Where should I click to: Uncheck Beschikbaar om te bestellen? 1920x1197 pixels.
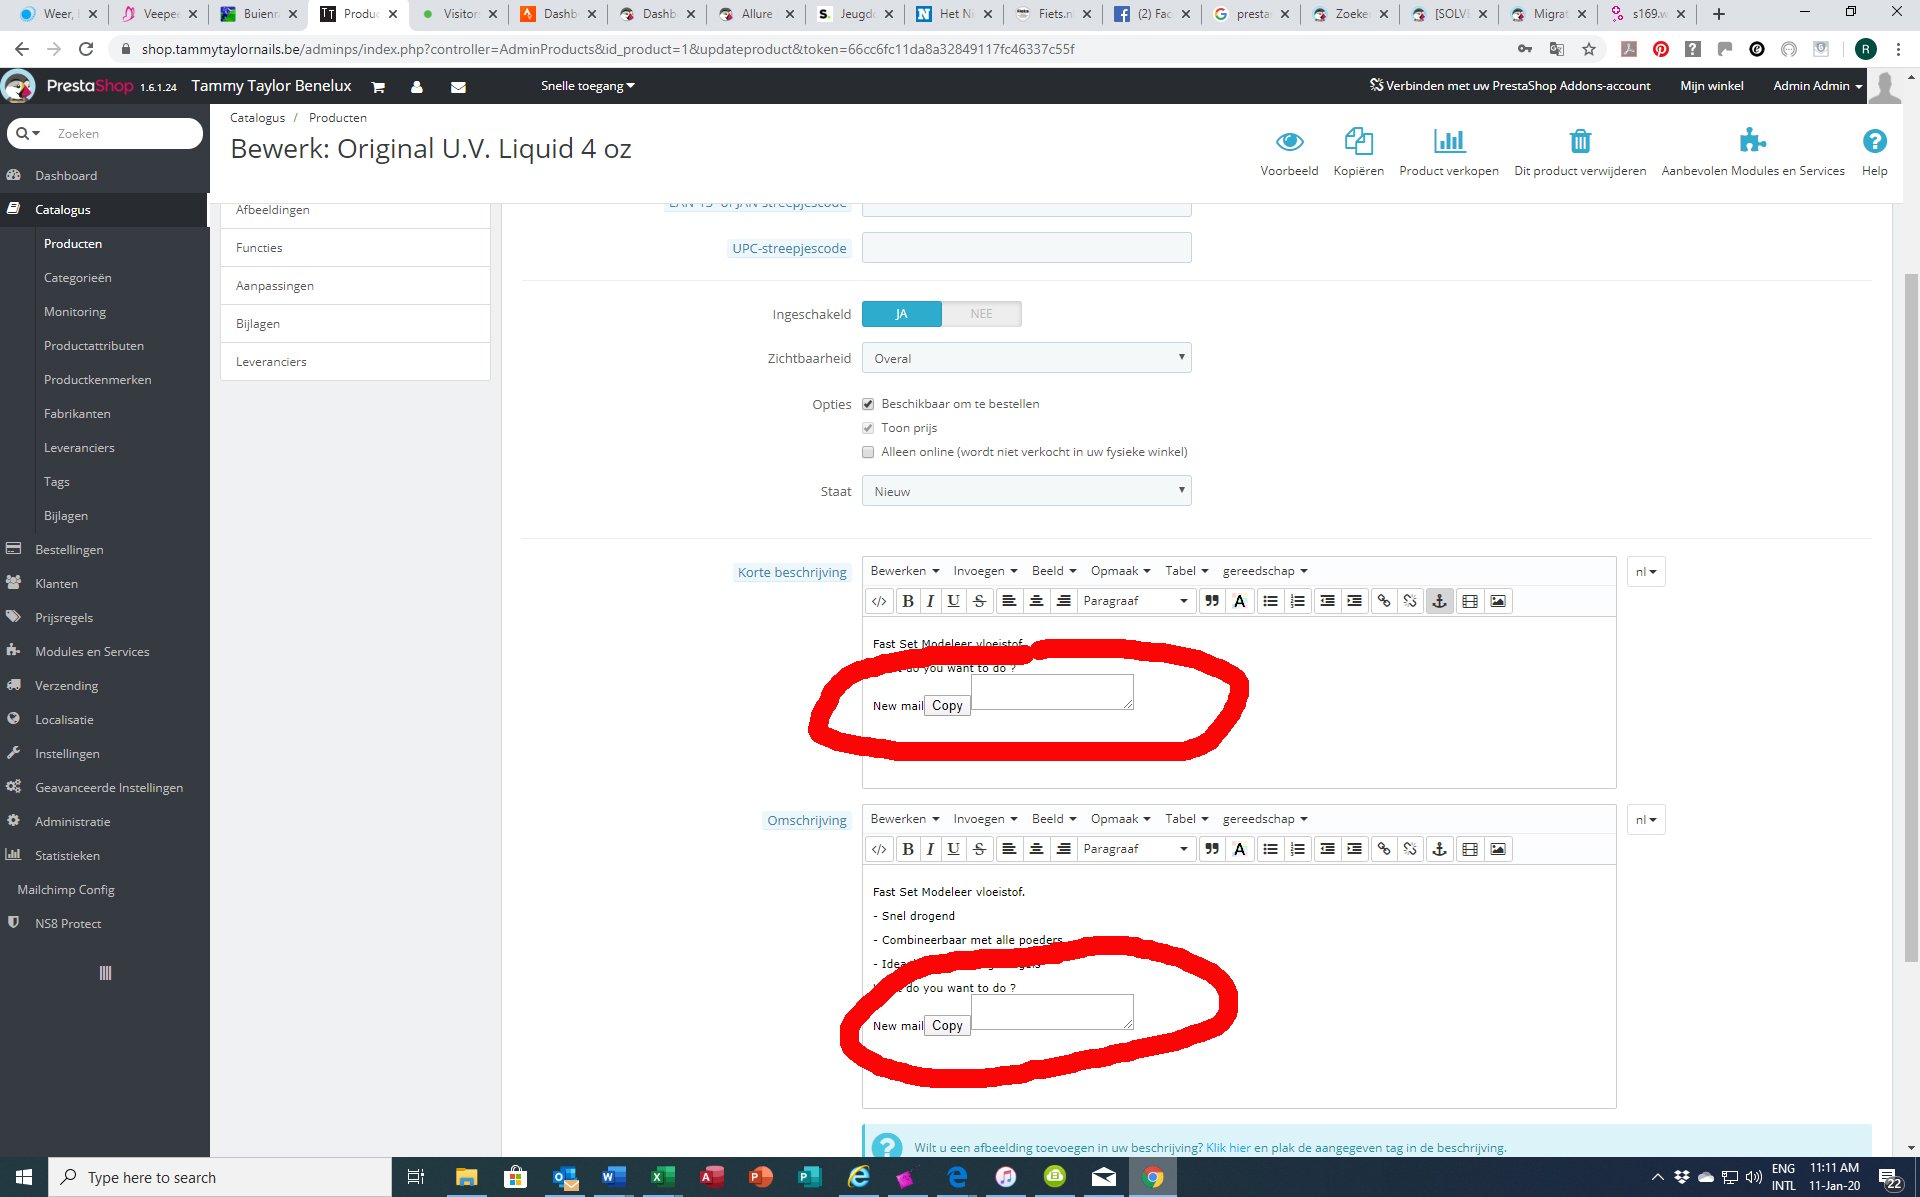[x=868, y=404]
